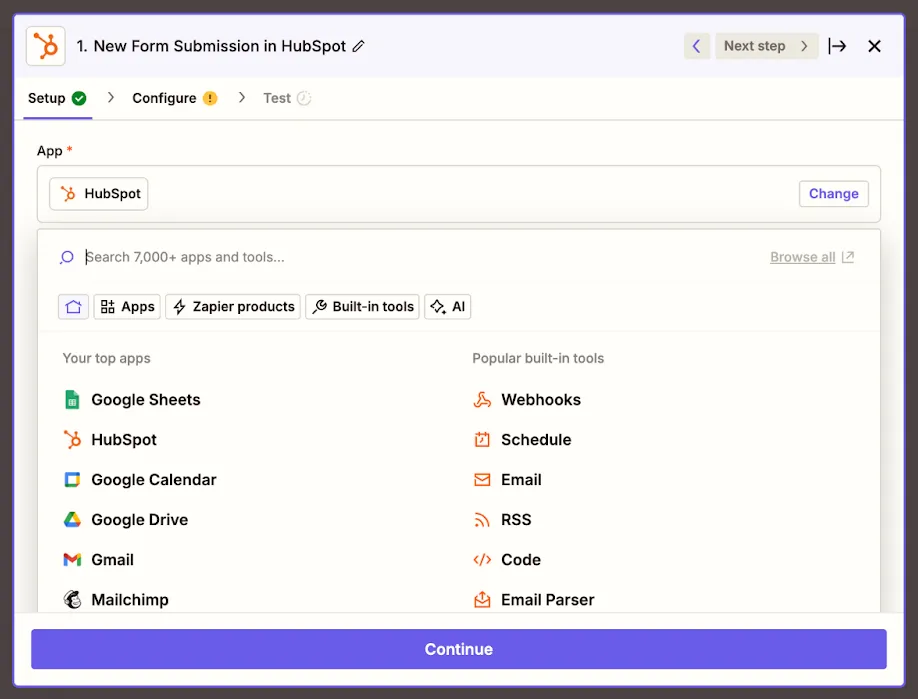The width and height of the screenshot is (918, 699).
Task: Choose Google Drive from the list
Action: [140, 520]
